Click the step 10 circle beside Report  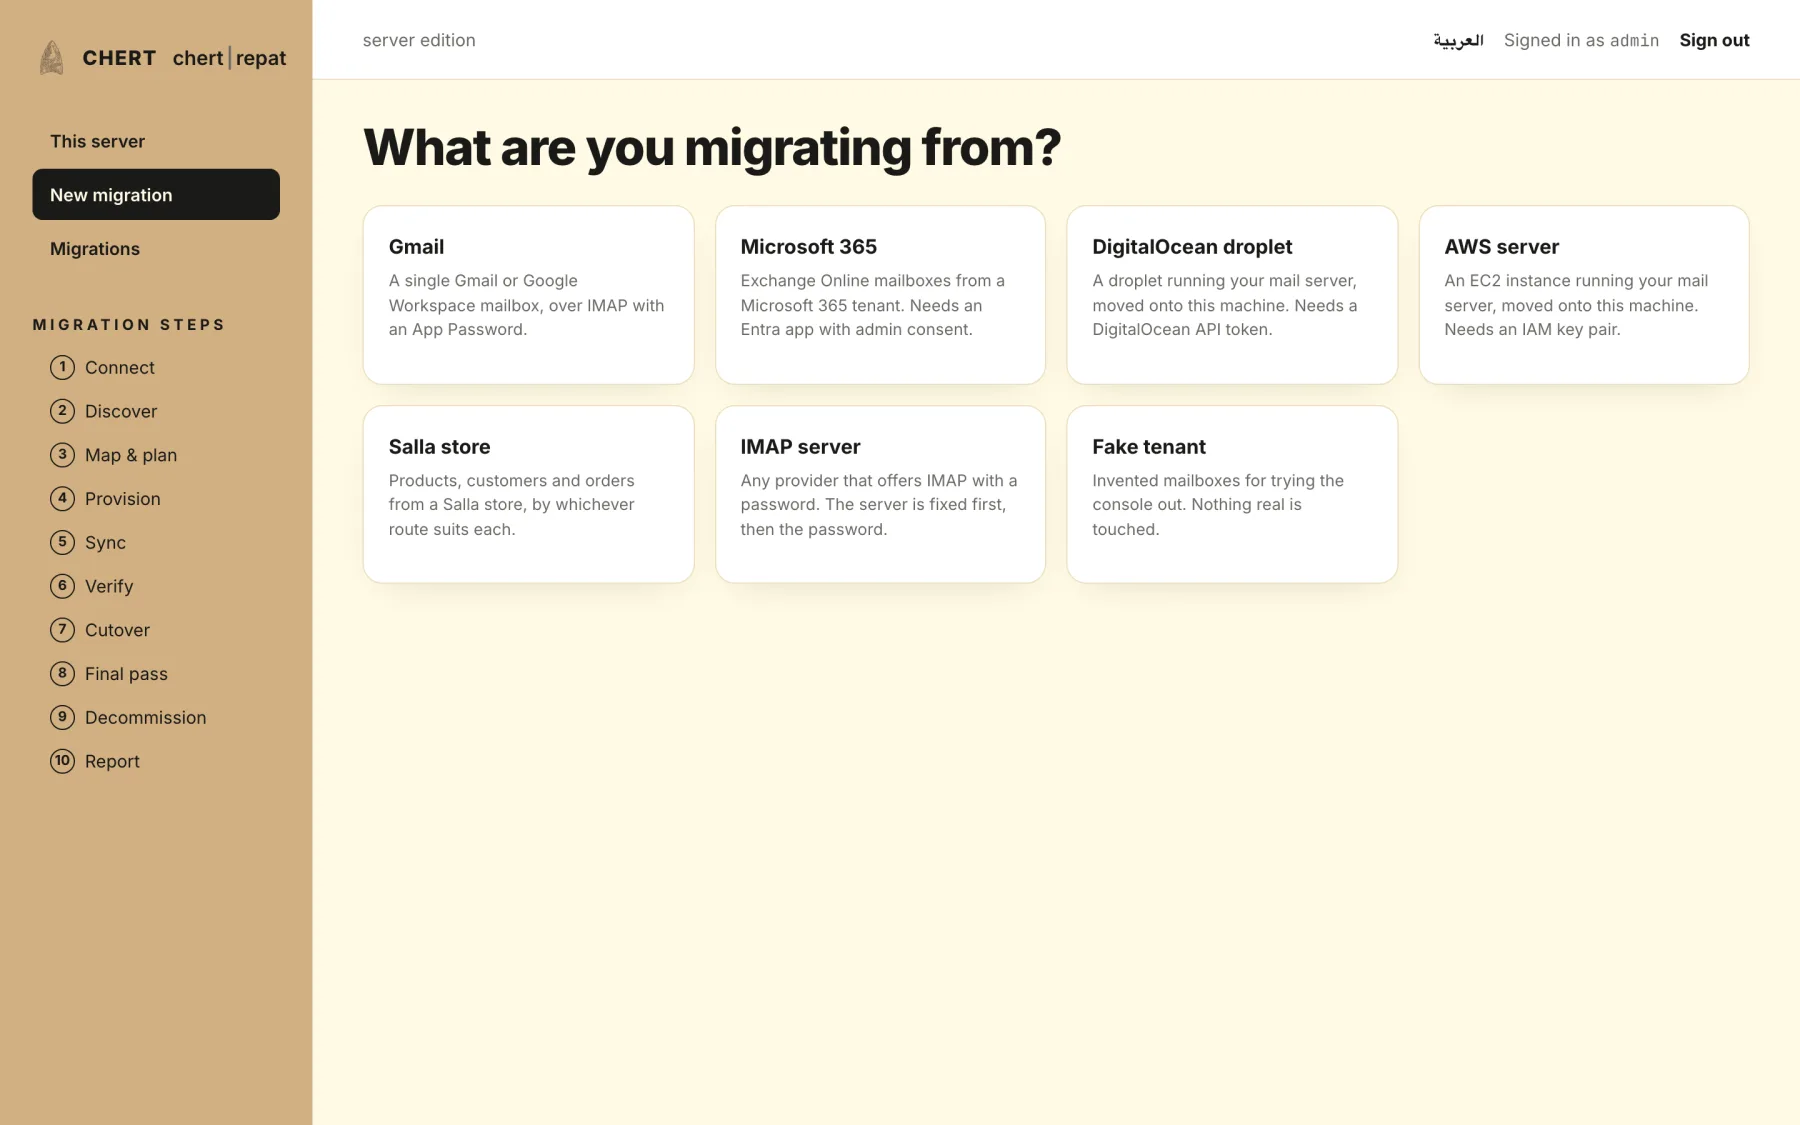62,761
